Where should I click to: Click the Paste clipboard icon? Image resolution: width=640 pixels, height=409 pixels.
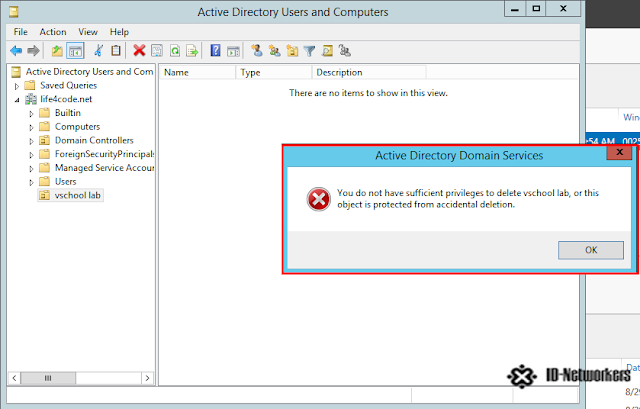coord(116,51)
